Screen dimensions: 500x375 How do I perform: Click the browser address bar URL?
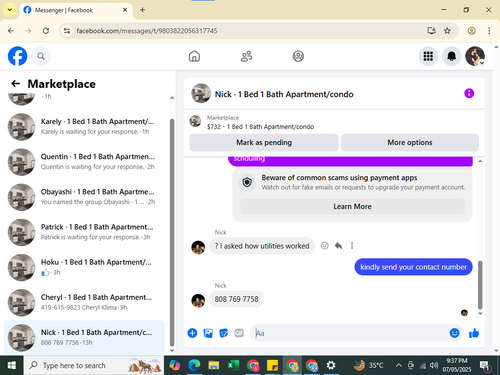pos(147,31)
